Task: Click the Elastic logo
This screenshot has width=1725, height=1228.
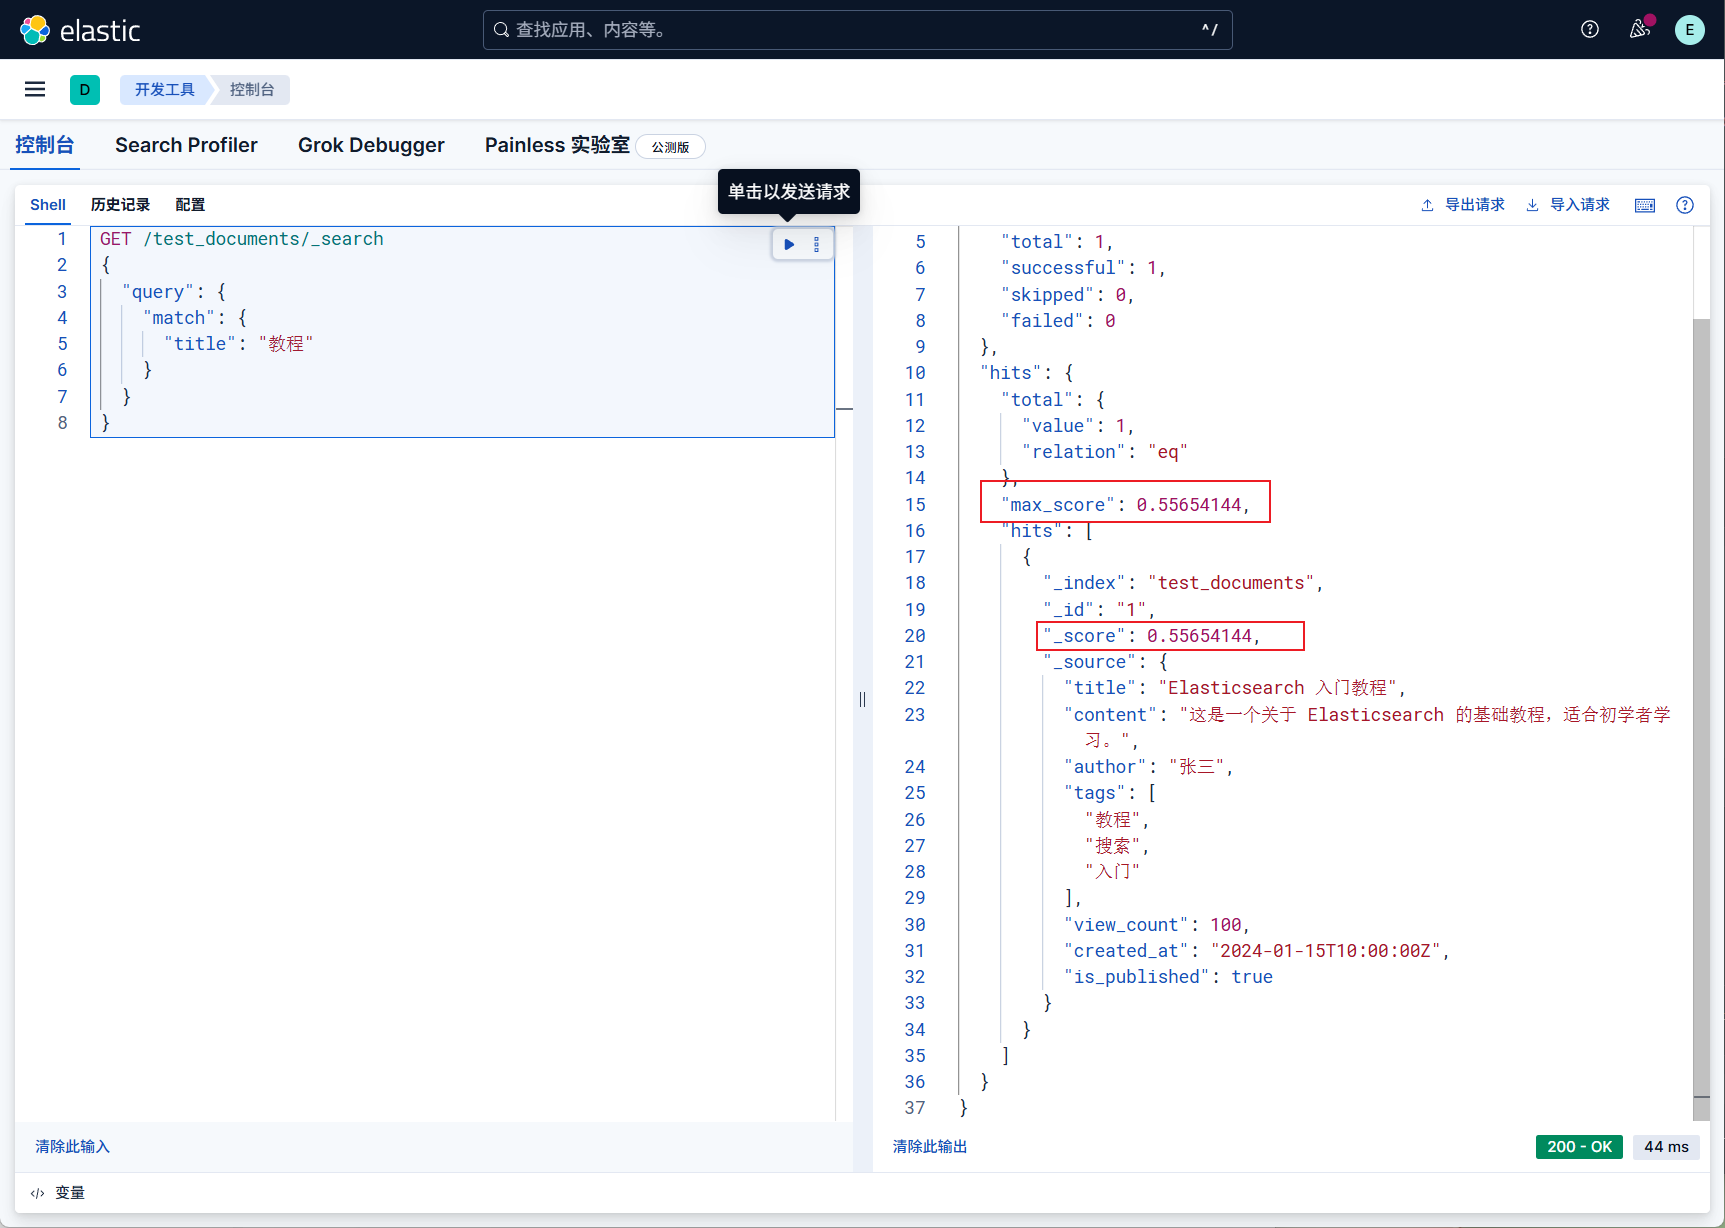Action: pyautogui.click(x=80, y=30)
